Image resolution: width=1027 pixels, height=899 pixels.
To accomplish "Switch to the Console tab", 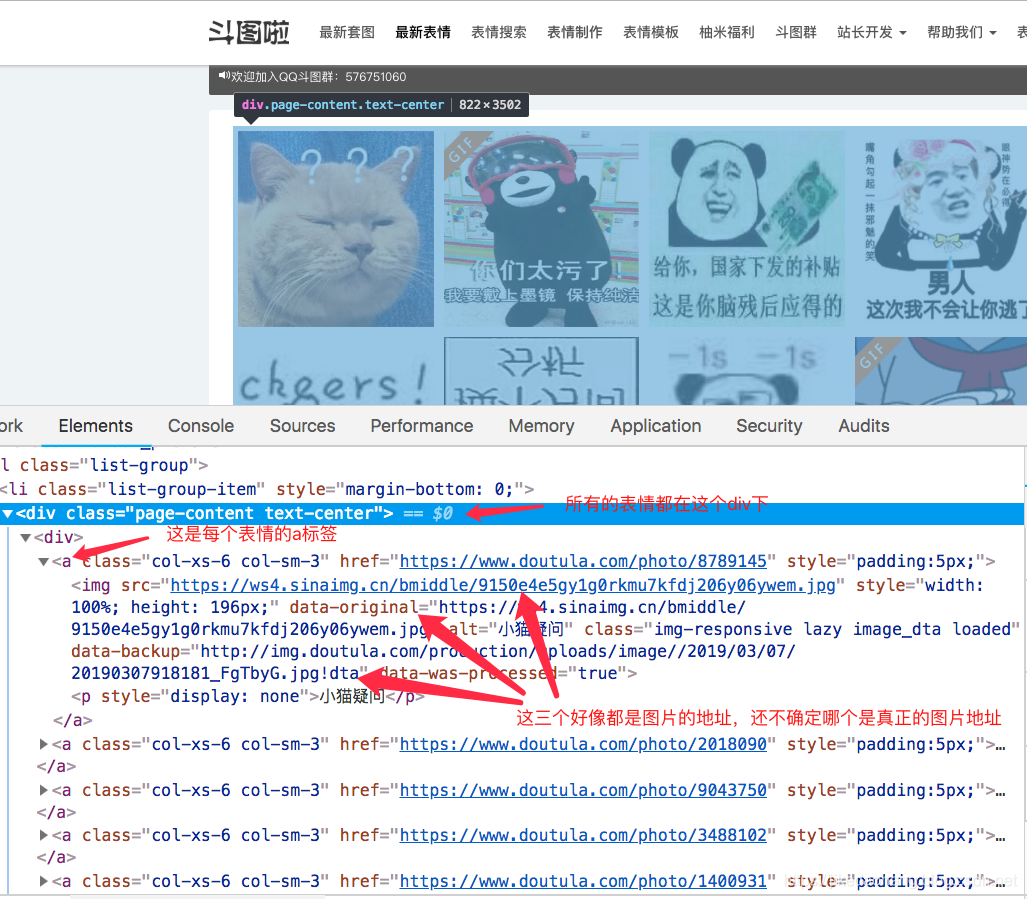I will 200,426.
